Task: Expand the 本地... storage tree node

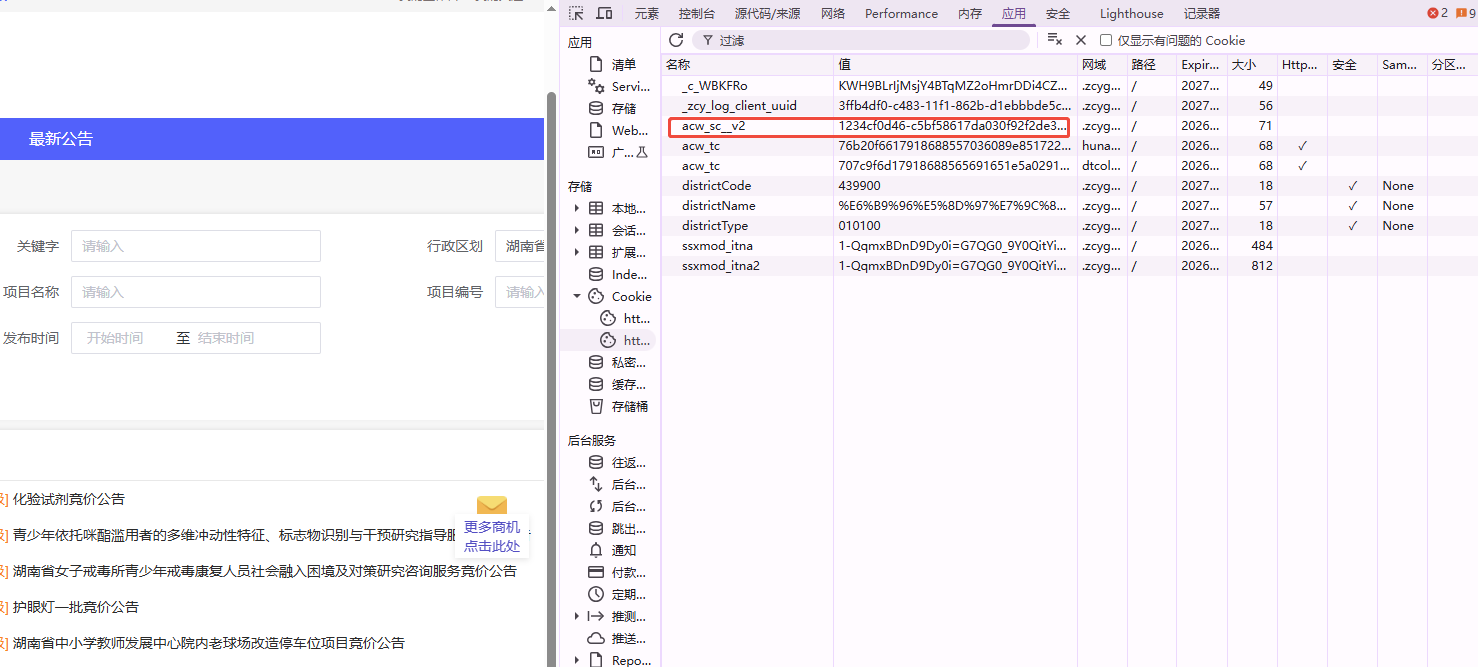Action: 576,208
